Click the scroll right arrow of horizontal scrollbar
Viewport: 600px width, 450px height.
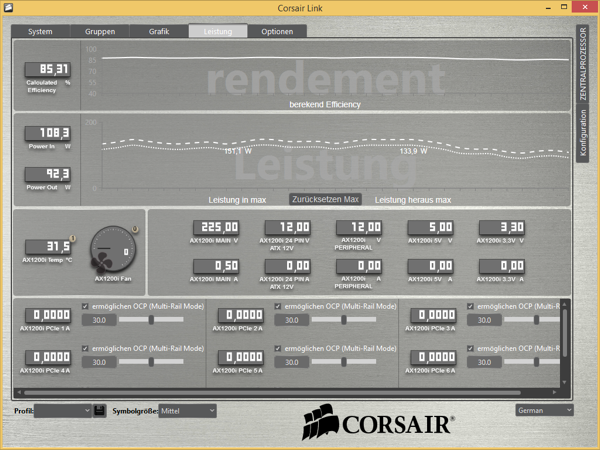[x=554, y=392]
